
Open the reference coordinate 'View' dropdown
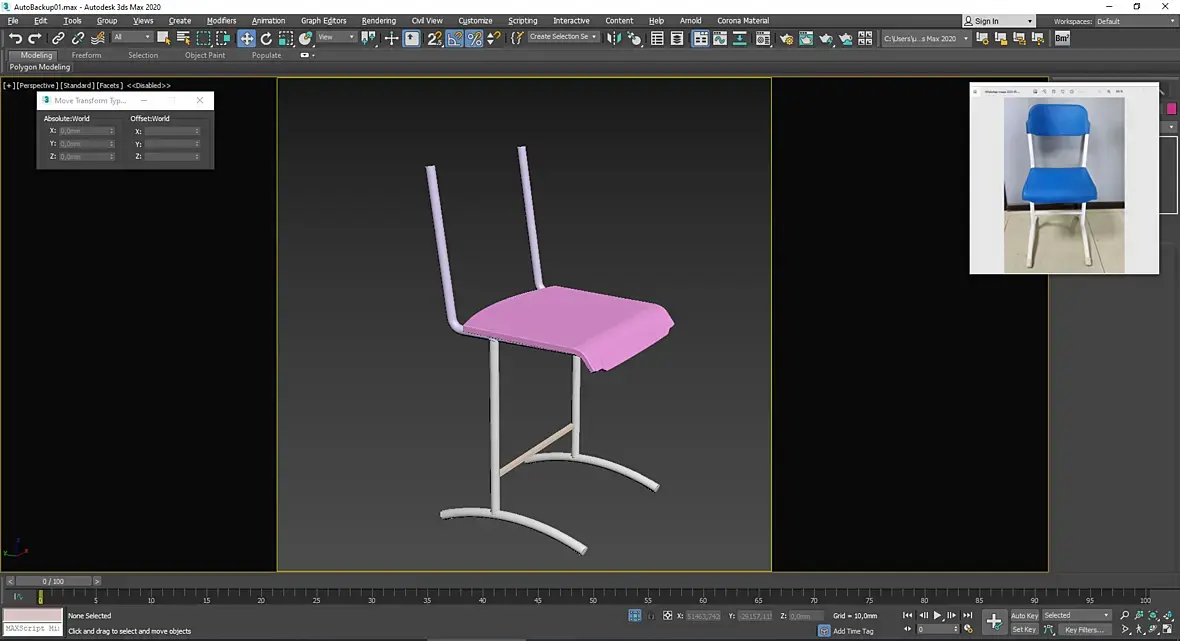336,38
